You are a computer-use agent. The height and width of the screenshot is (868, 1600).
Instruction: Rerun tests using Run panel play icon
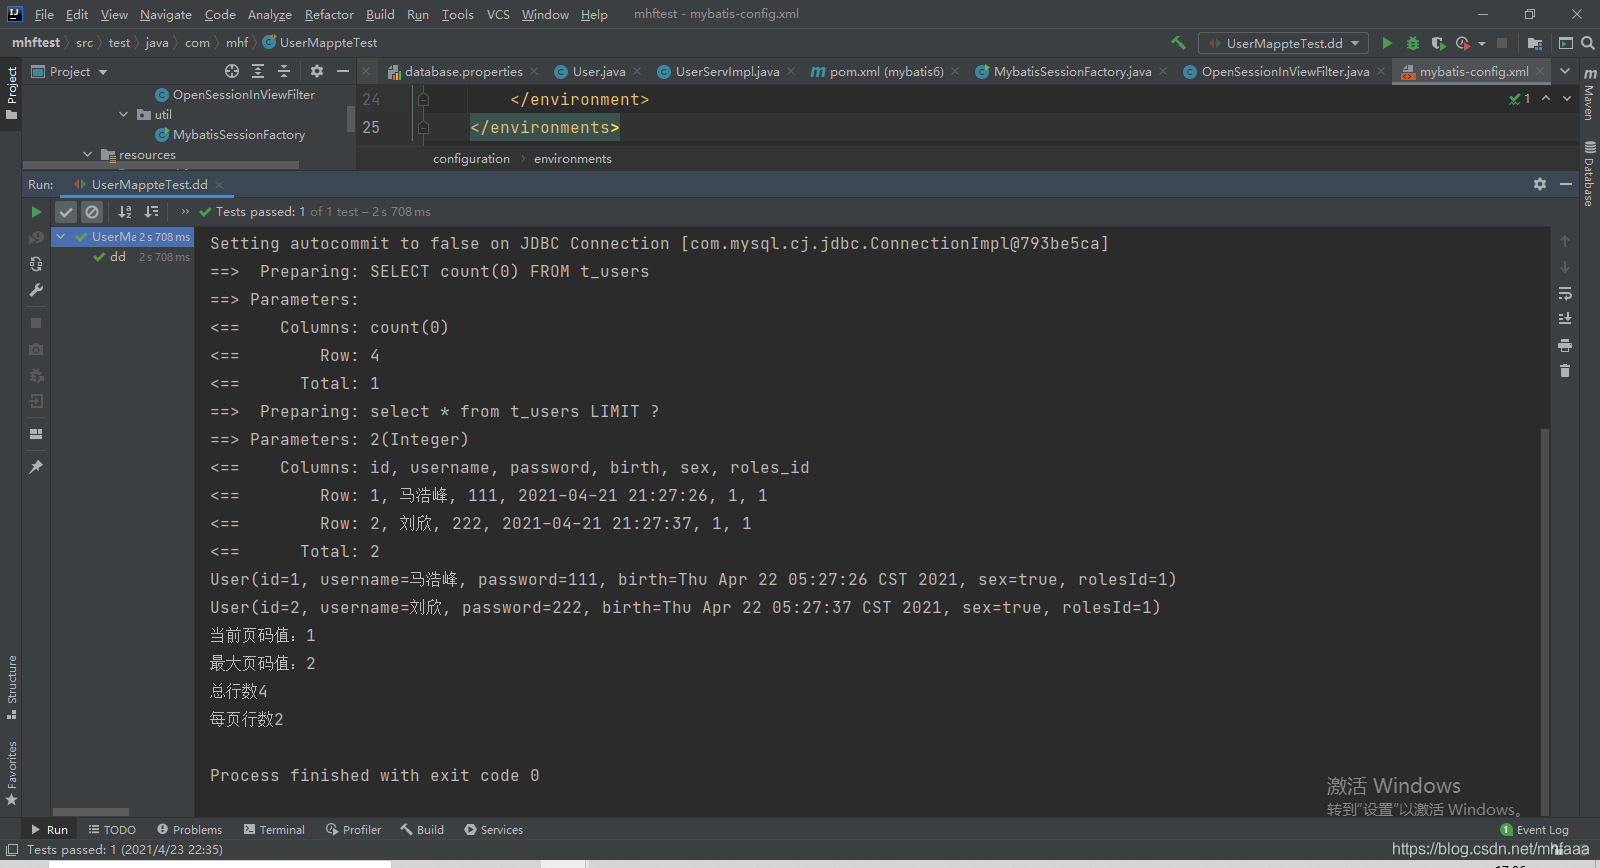pos(36,212)
